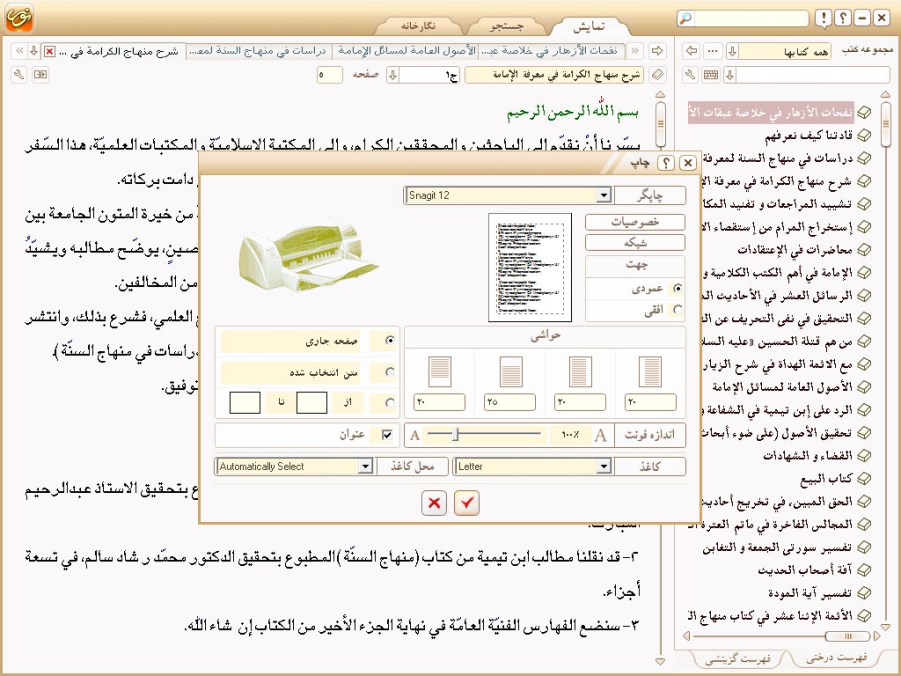Click the از (from) page field
The height and width of the screenshot is (676, 901).
point(311,402)
